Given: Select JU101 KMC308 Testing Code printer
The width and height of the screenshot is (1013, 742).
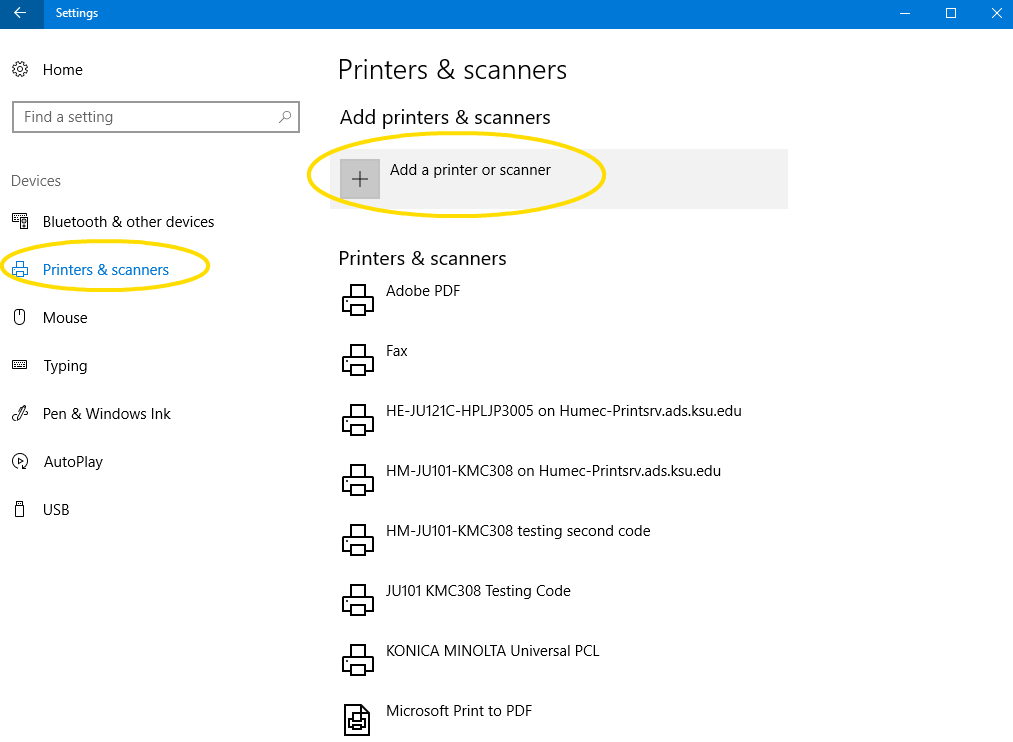Looking at the screenshot, I should click(x=478, y=591).
